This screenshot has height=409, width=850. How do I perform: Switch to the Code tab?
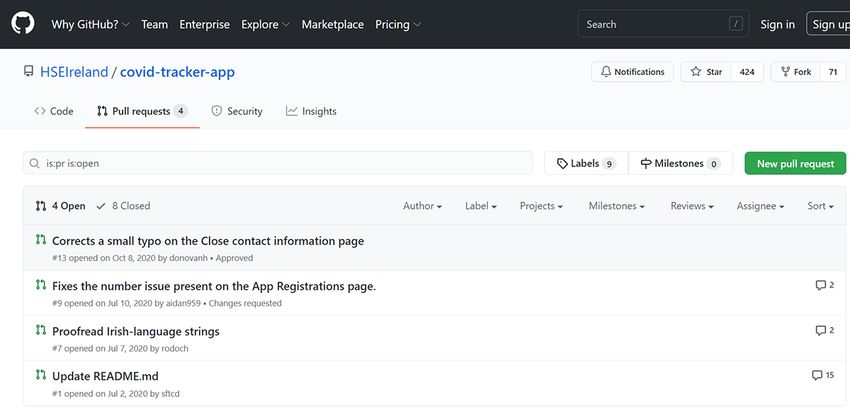pyautogui.click(x=54, y=111)
